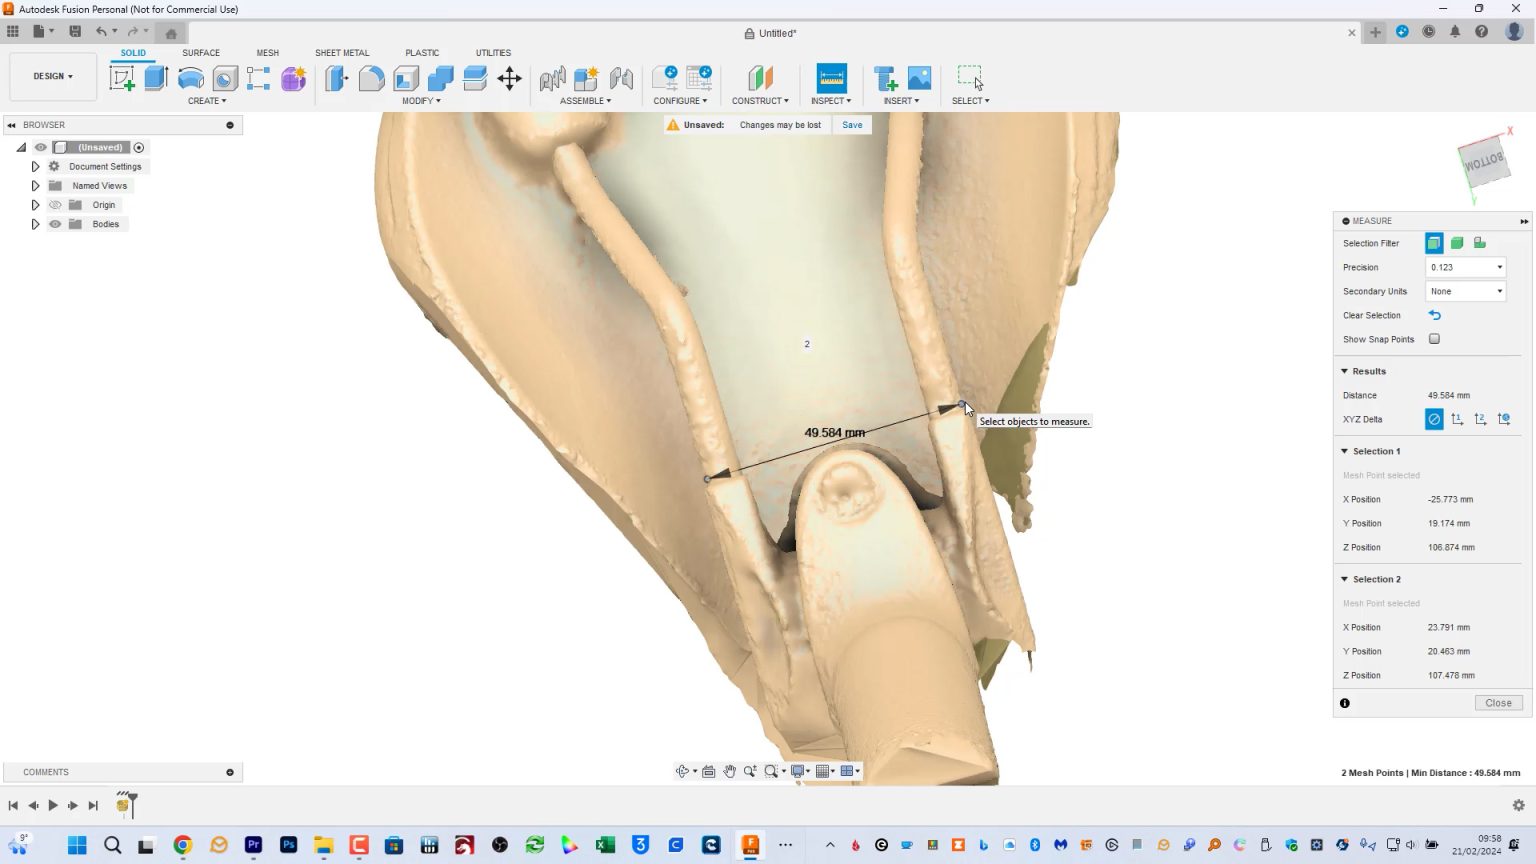Screen dimensions: 1536x864
Task: Select the Fillet tool icon
Action: coord(371,78)
